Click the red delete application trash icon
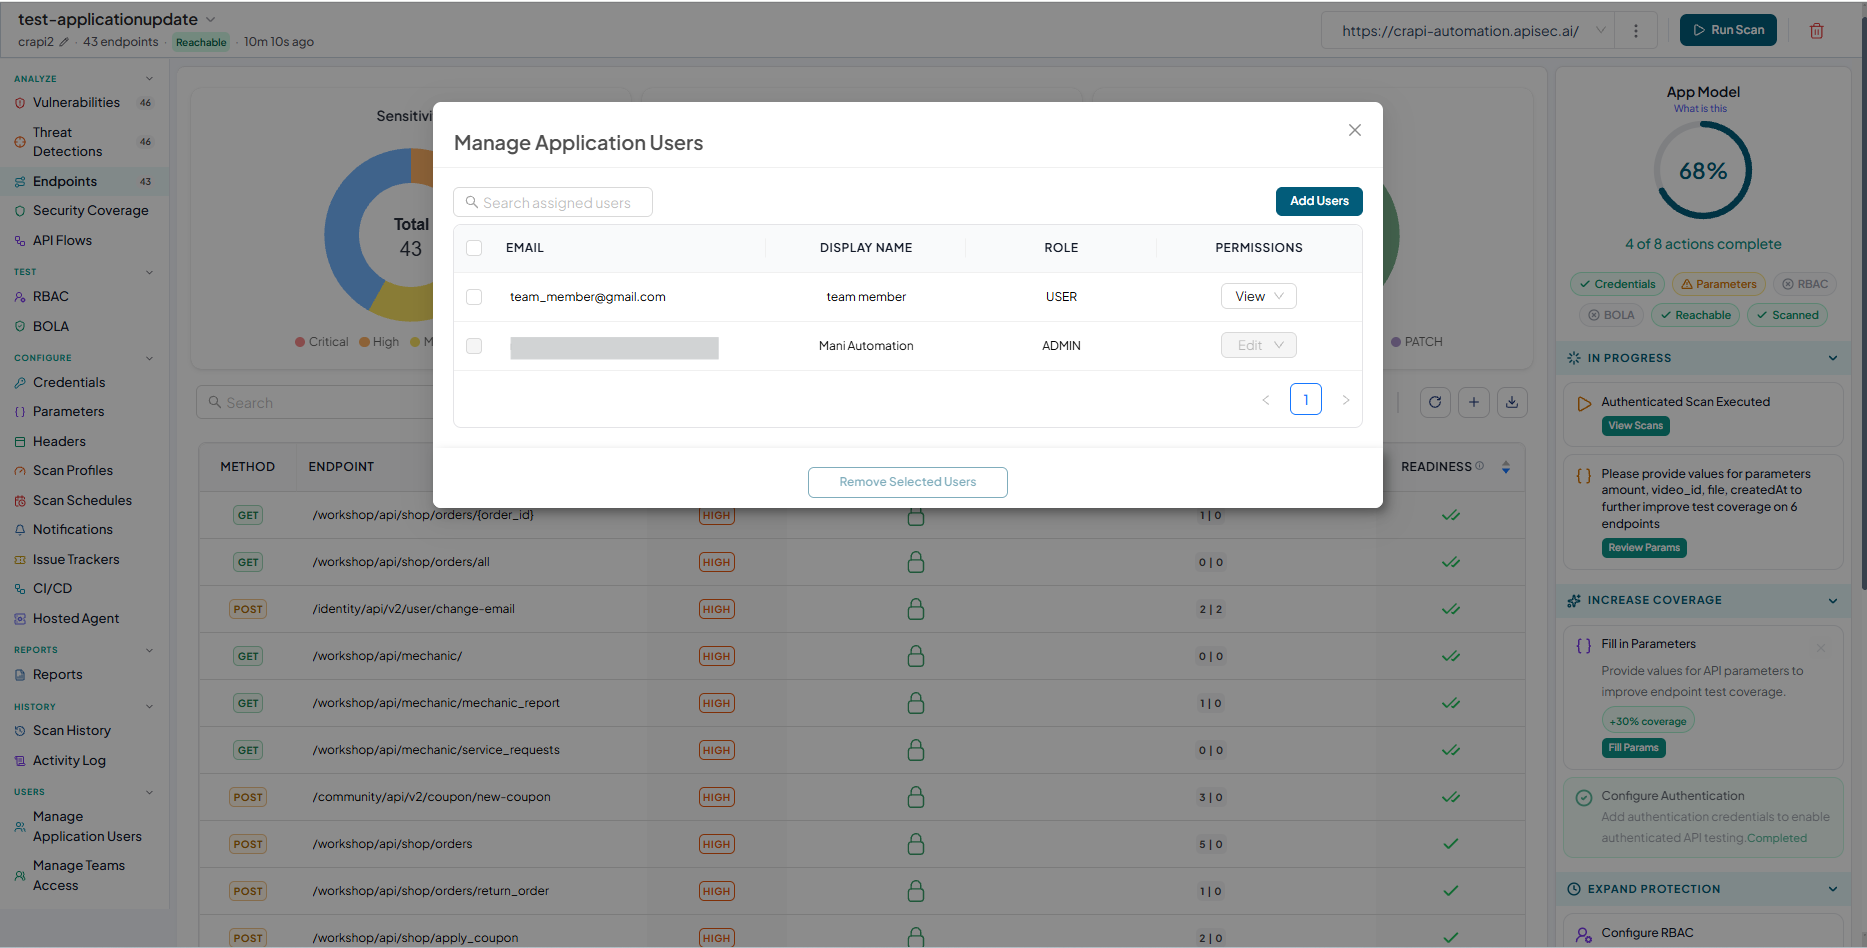Screen dimensions: 1867x948 coord(1817,31)
